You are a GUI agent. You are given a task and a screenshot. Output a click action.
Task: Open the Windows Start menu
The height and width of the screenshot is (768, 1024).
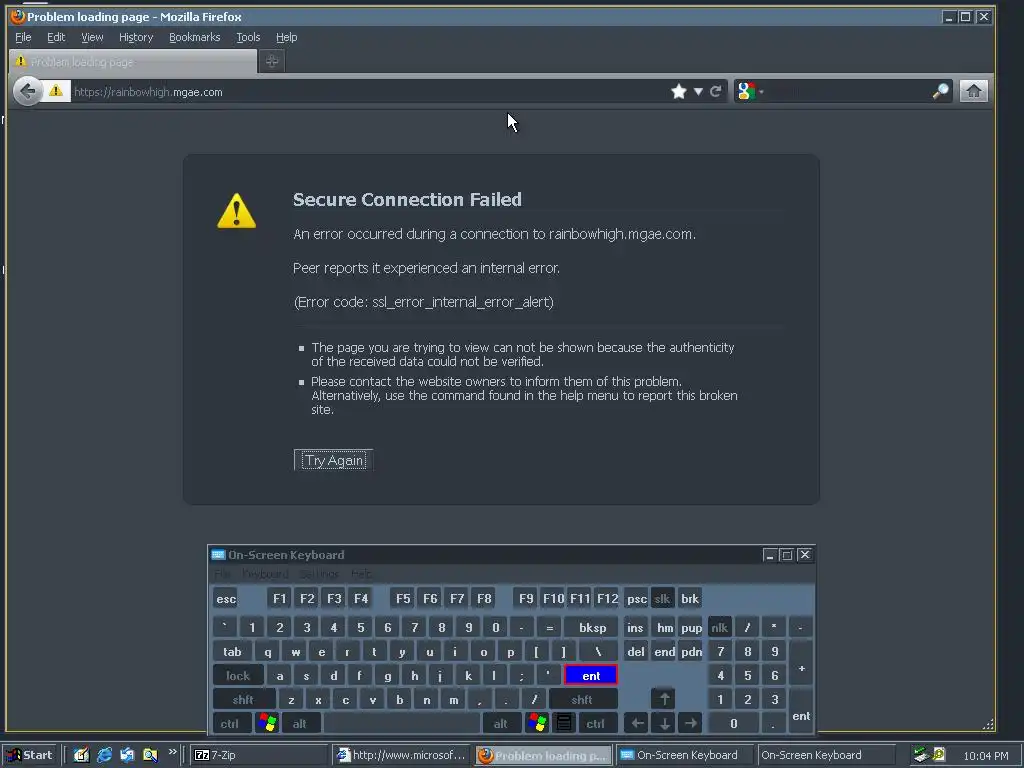(30, 755)
